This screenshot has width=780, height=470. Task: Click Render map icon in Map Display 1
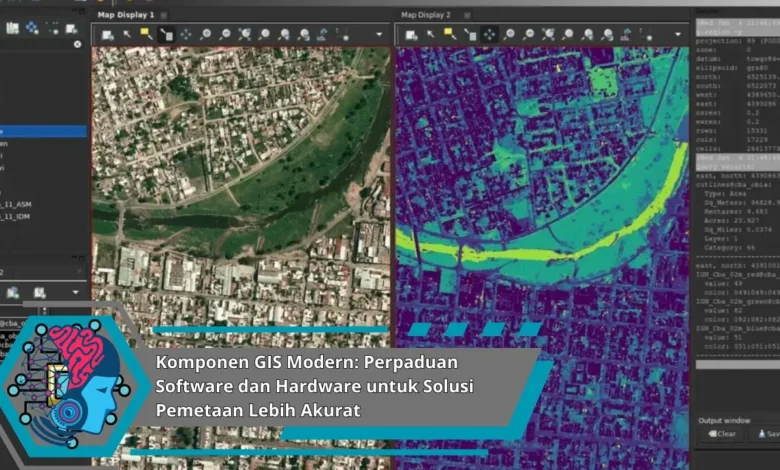(108, 34)
